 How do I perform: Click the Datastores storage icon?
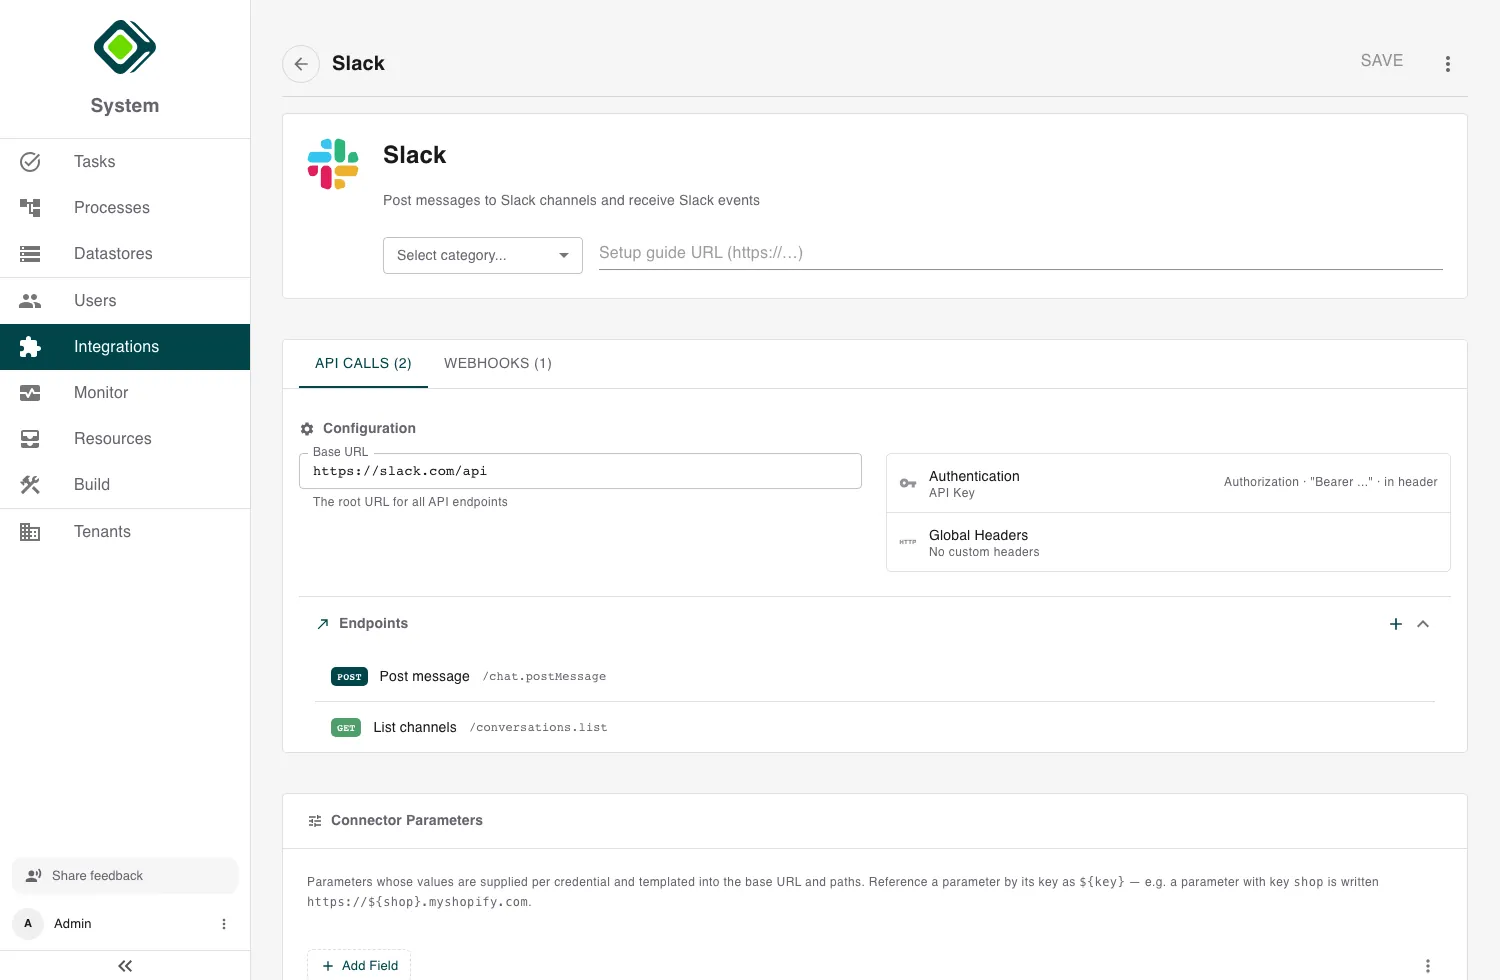click(x=30, y=254)
